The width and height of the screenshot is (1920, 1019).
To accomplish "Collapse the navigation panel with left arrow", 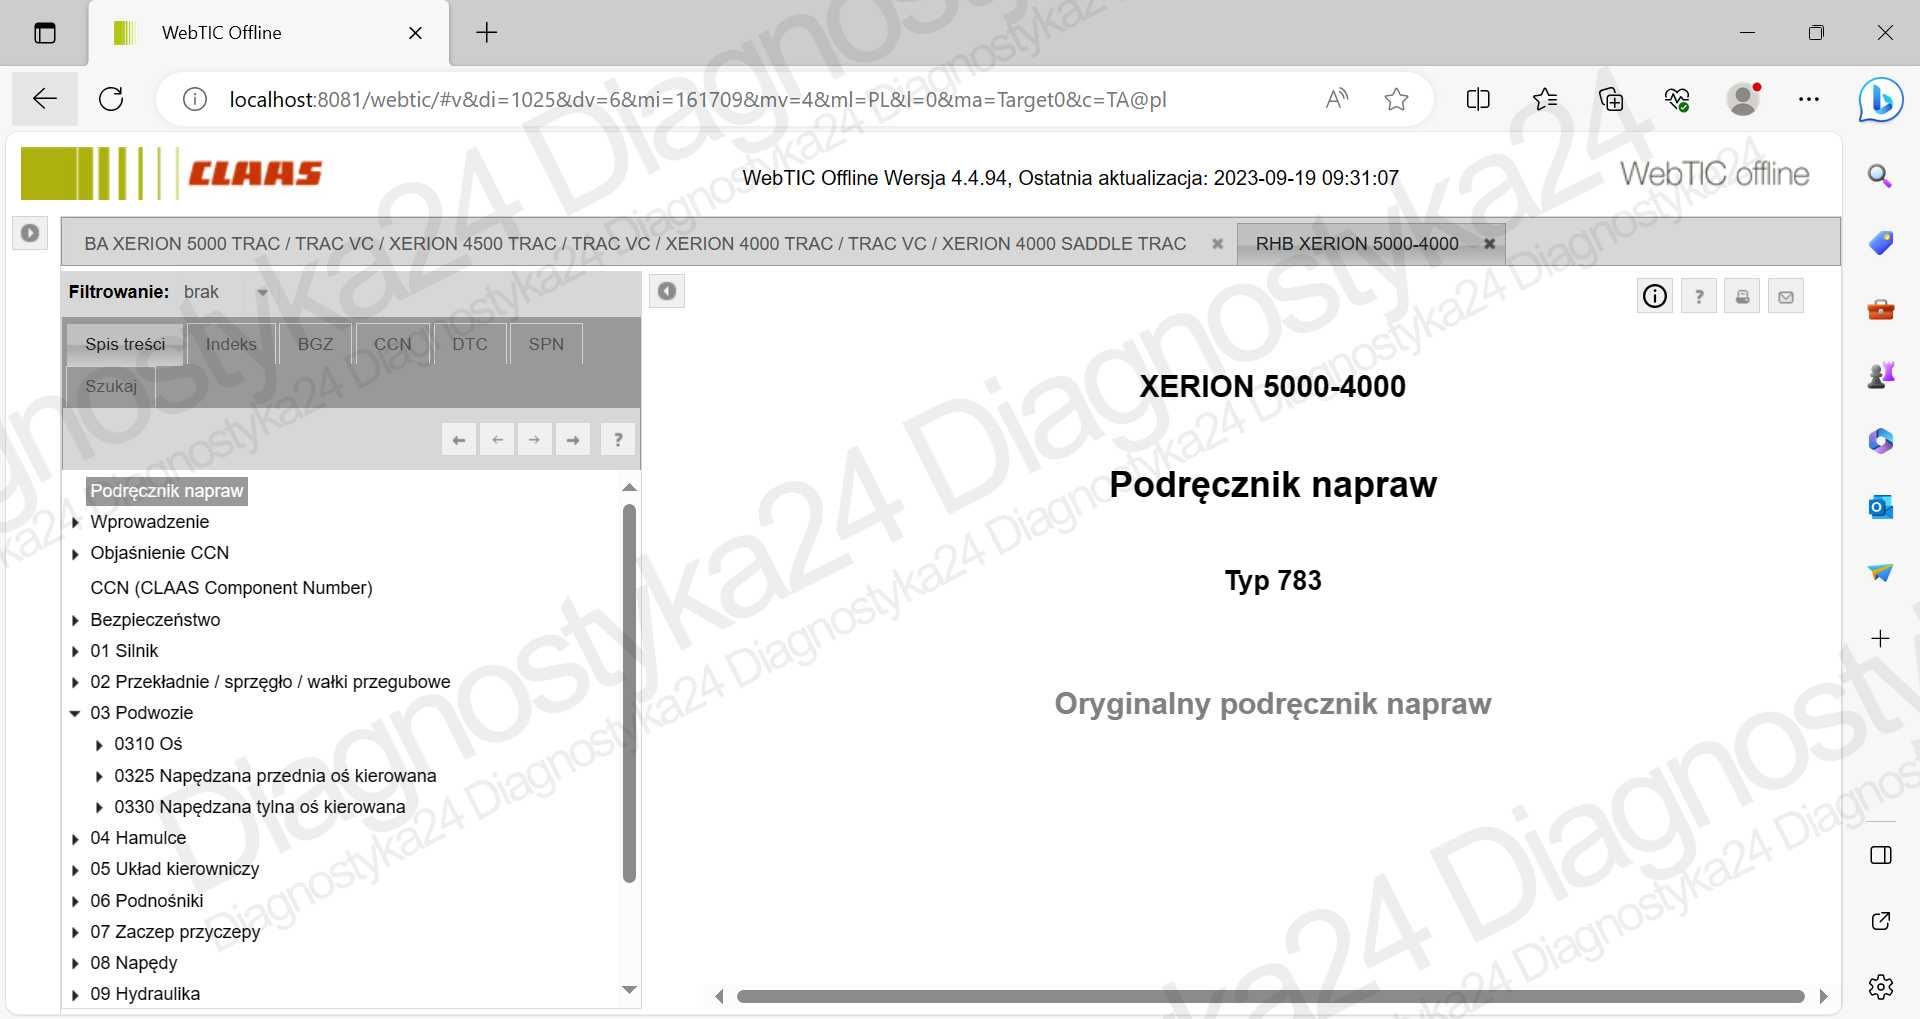I will point(667,291).
